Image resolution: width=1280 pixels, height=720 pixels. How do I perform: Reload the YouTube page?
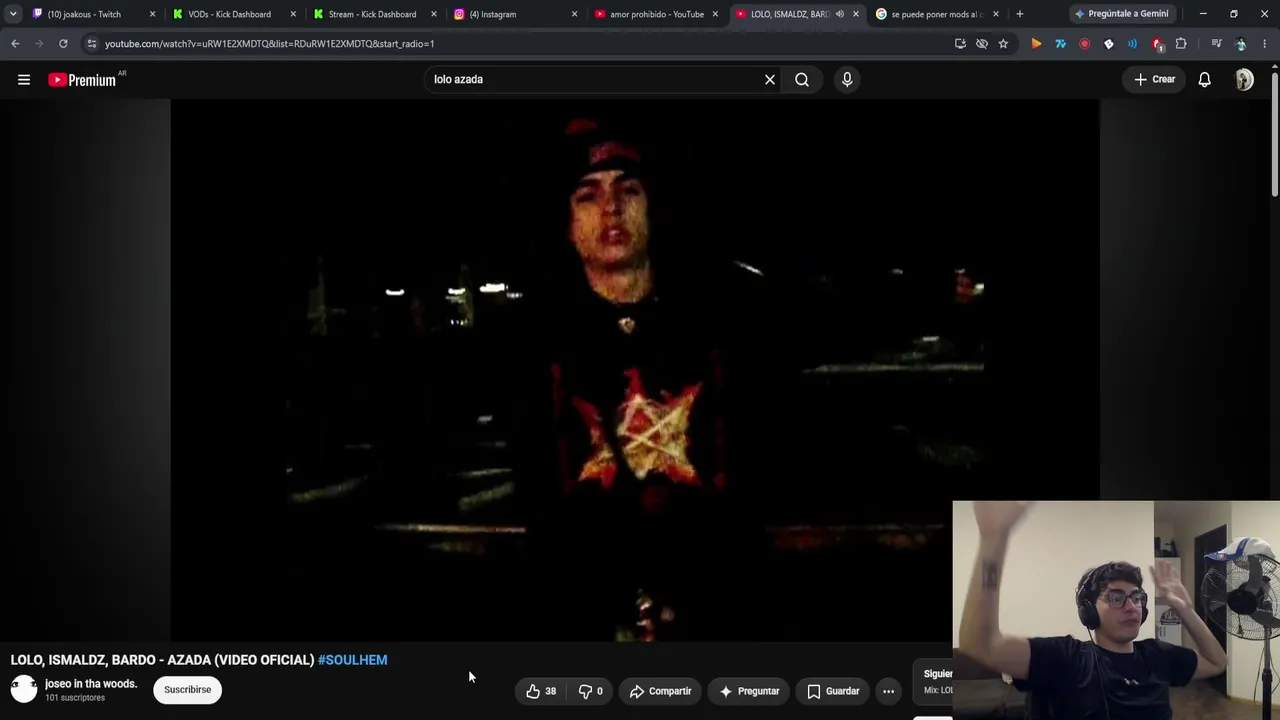pos(63,44)
